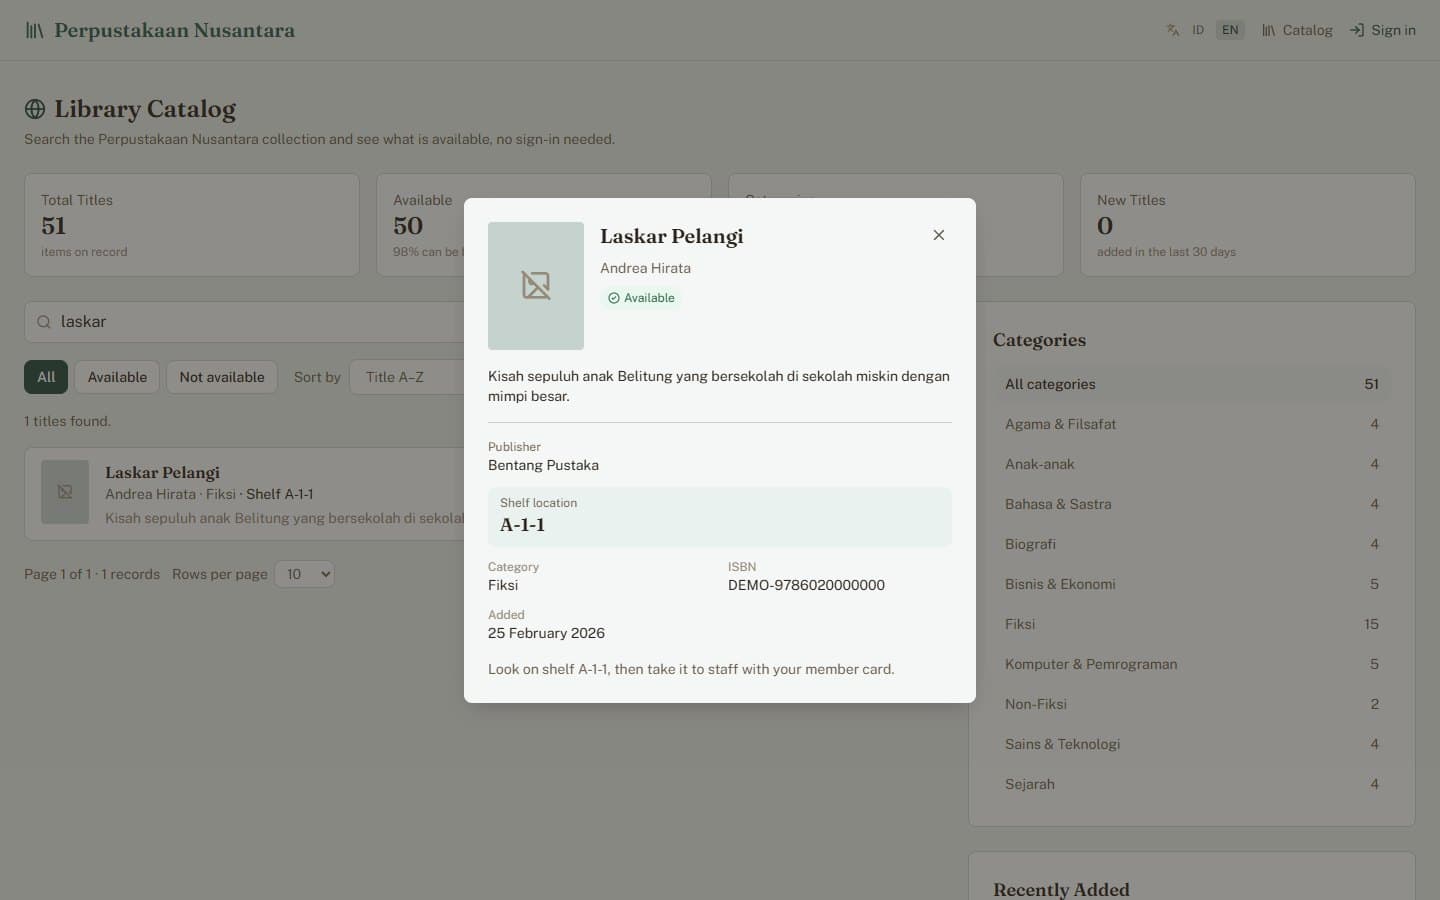Switch language to ID
The image size is (1440, 900).
pyautogui.click(x=1198, y=30)
